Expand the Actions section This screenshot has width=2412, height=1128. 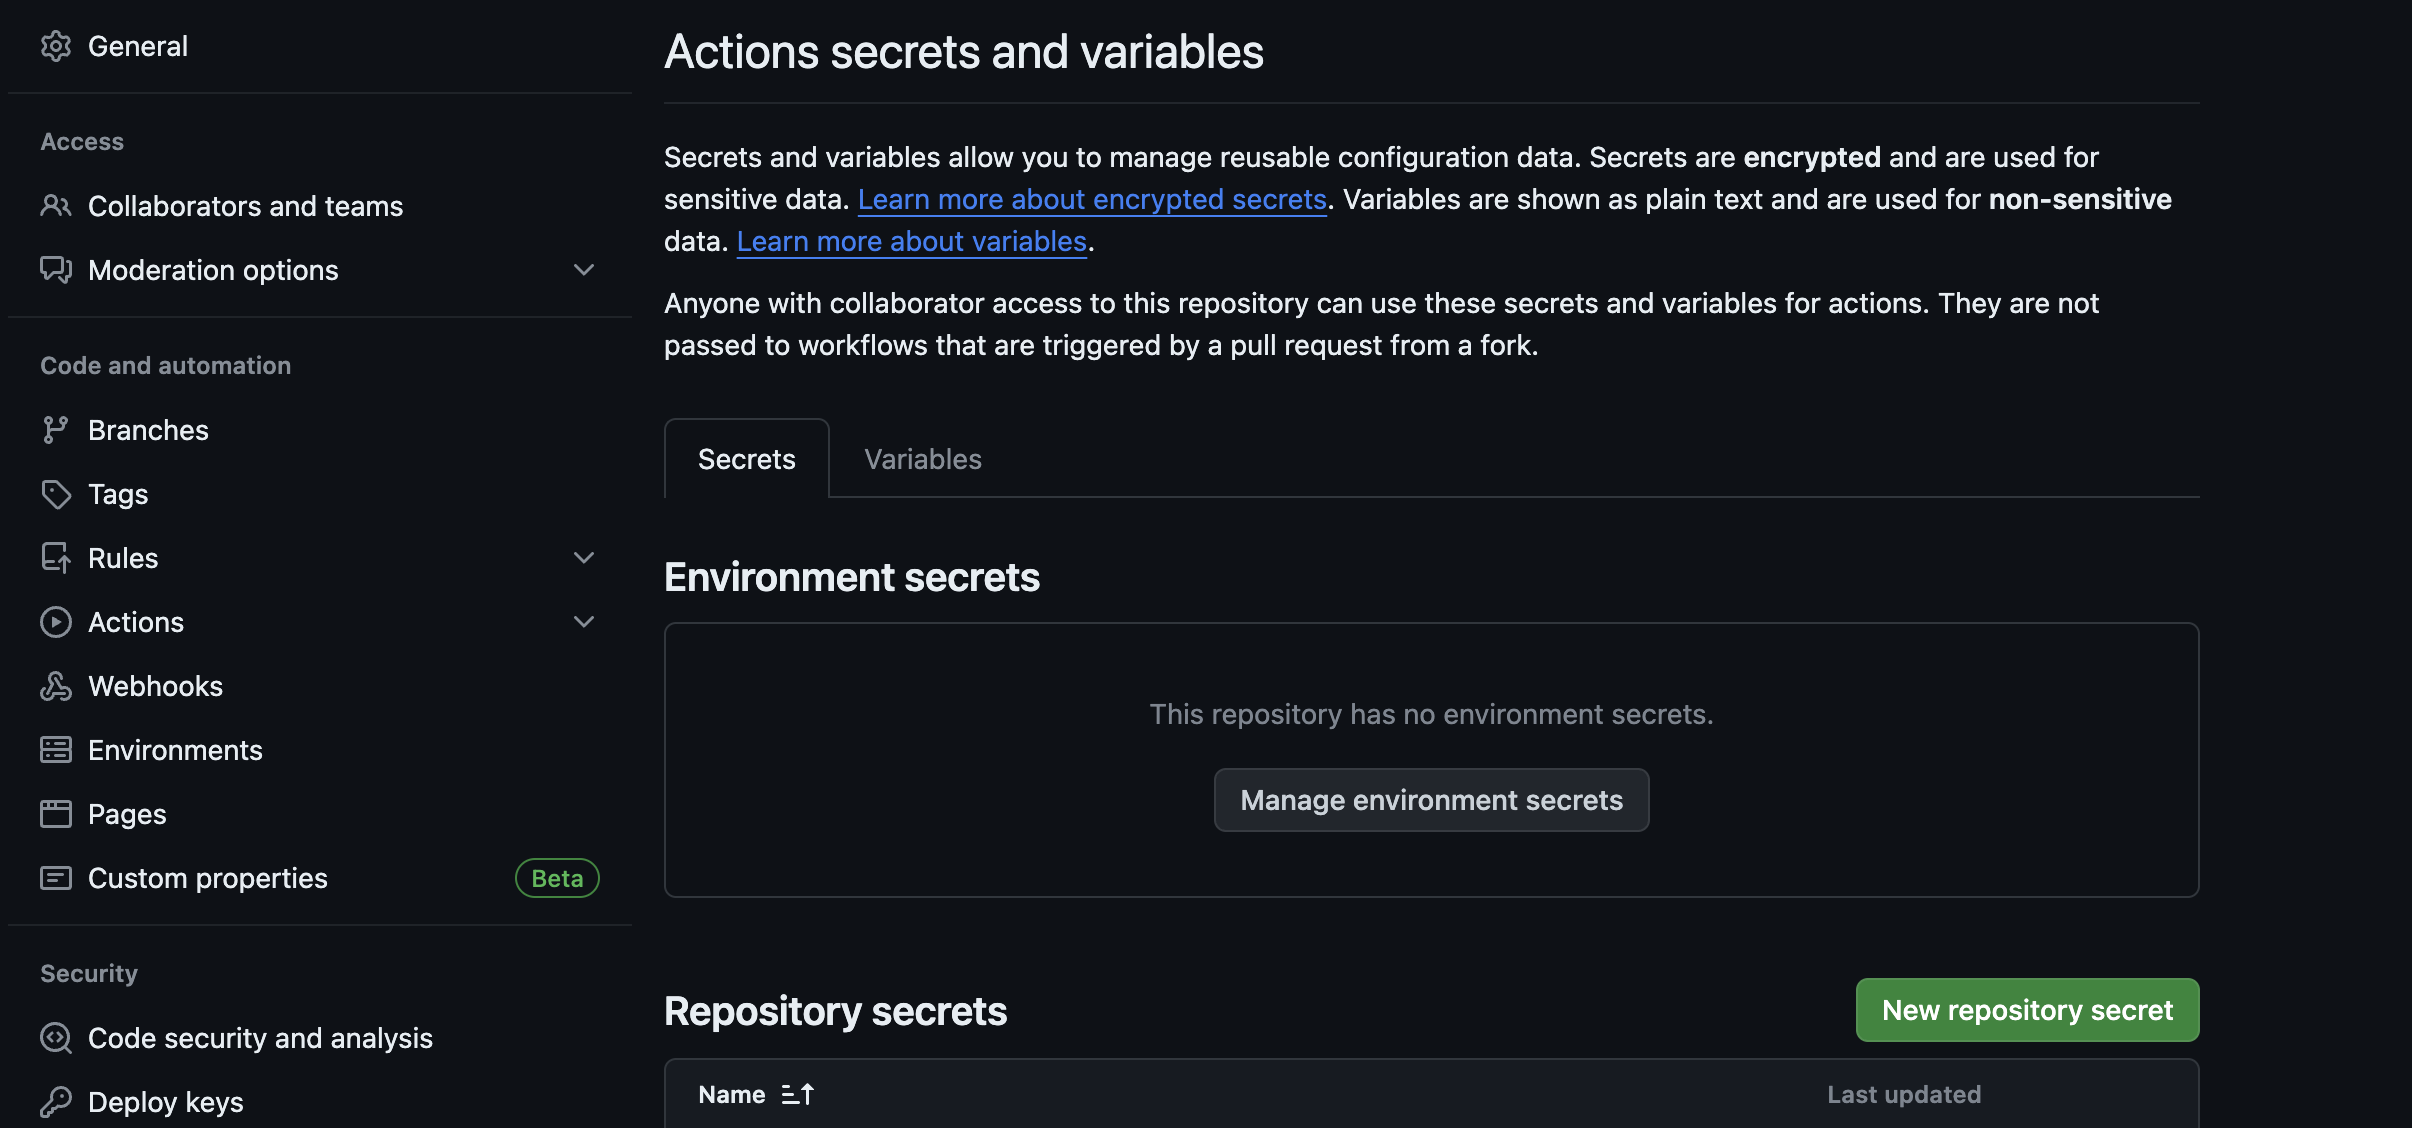click(584, 621)
